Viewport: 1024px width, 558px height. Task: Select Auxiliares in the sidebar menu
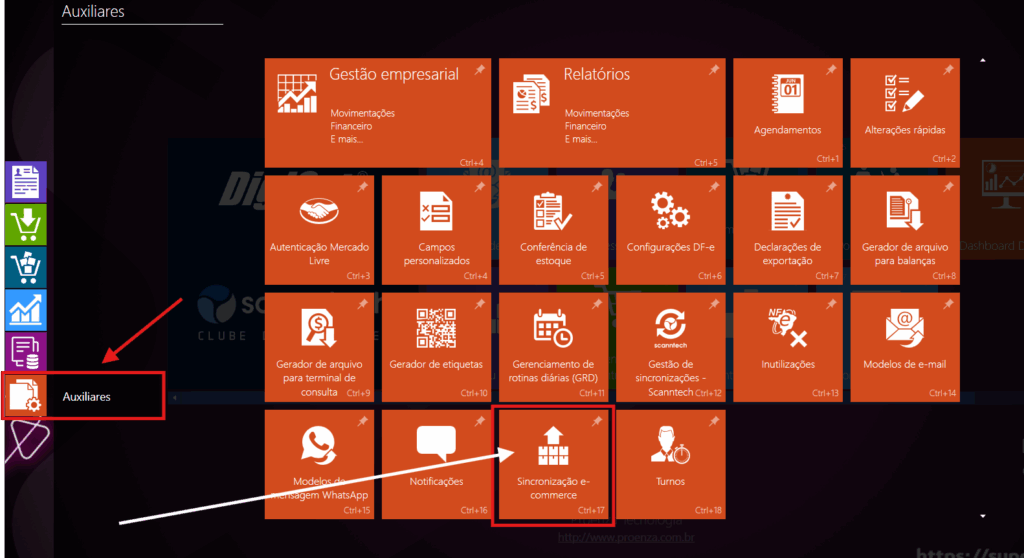click(x=84, y=396)
